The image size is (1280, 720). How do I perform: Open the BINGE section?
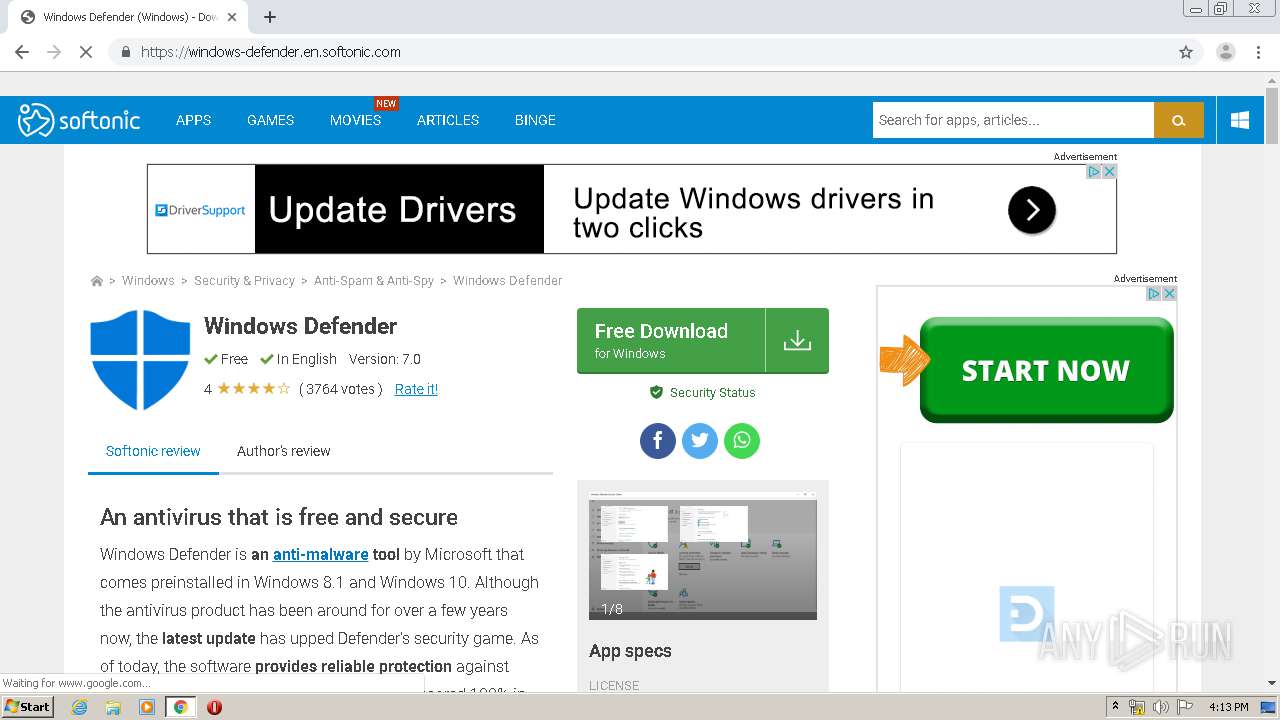coord(535,120)
